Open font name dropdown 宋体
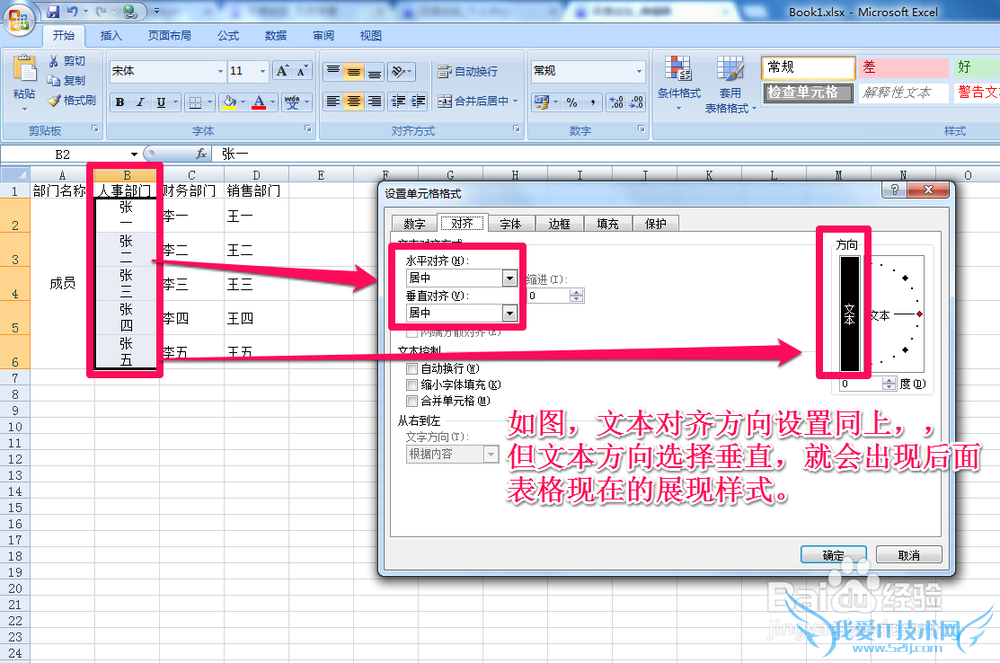 pyautogui.click(x=220, y=71)
